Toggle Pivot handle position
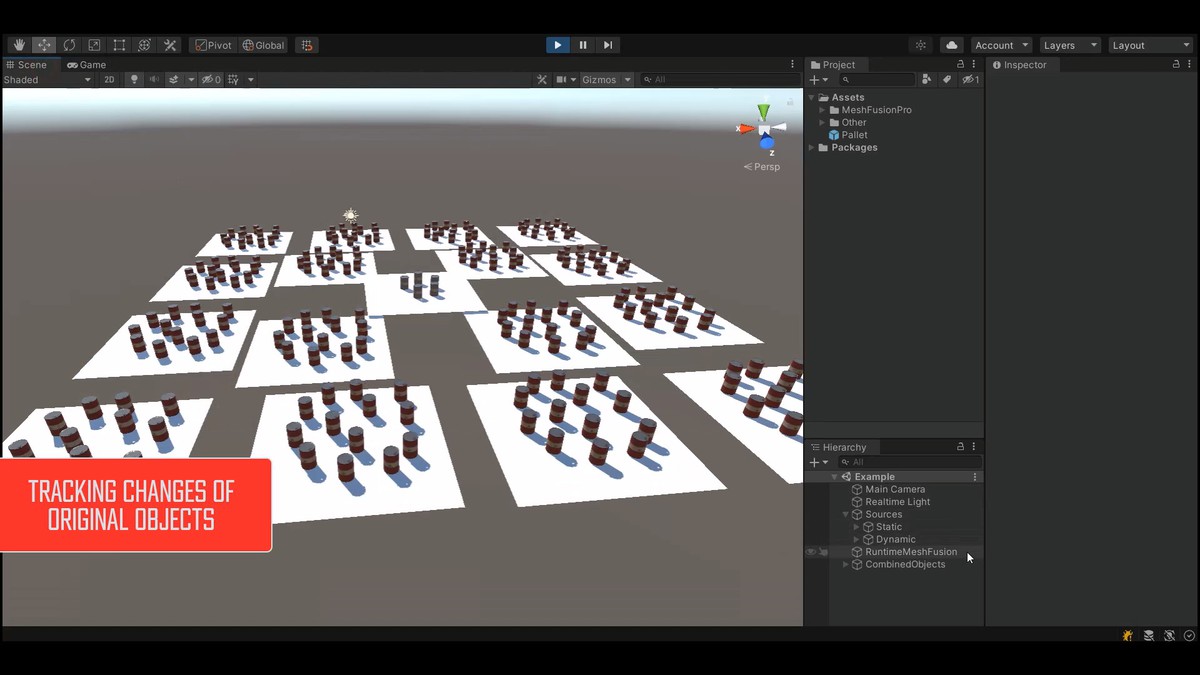Image resolution: width=1200 pixels, height=675 pixels. pos(213,45)
